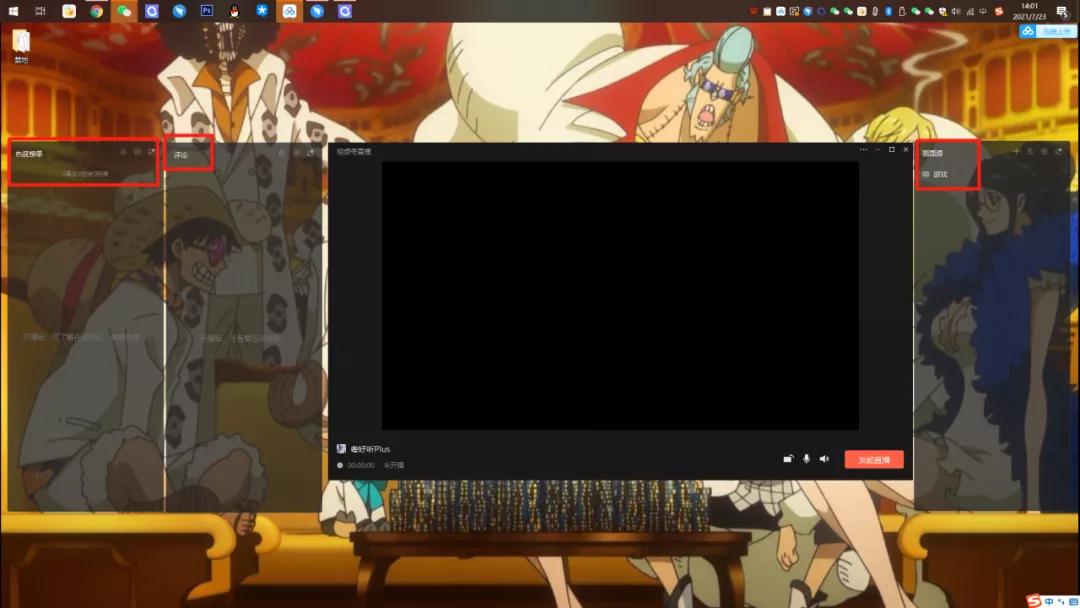Viewport: 1080px width, 608px height.
Task: Click the Bluetooth icon in system tray
Action: (x=889, y=11)
